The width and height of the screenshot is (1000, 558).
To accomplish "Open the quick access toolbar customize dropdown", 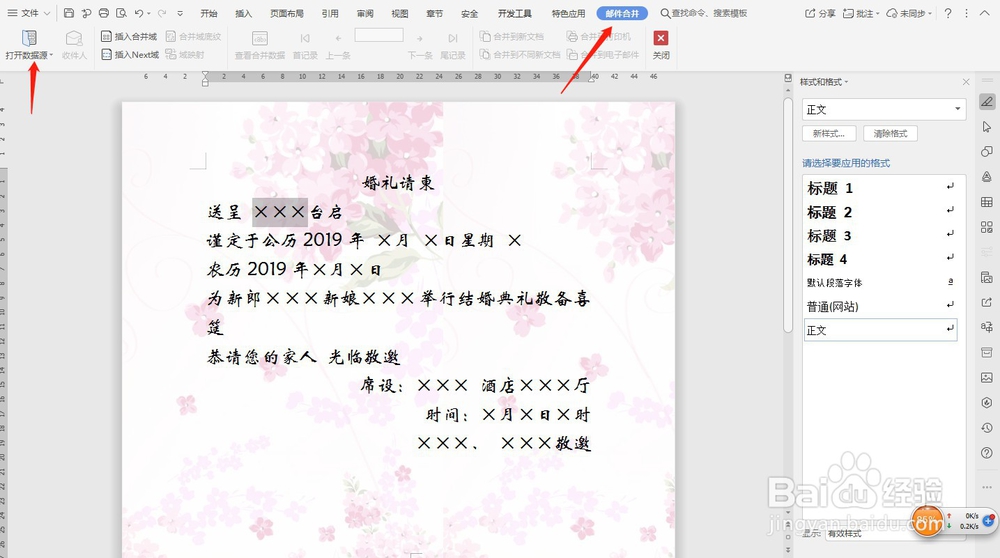I will (180, 13).
